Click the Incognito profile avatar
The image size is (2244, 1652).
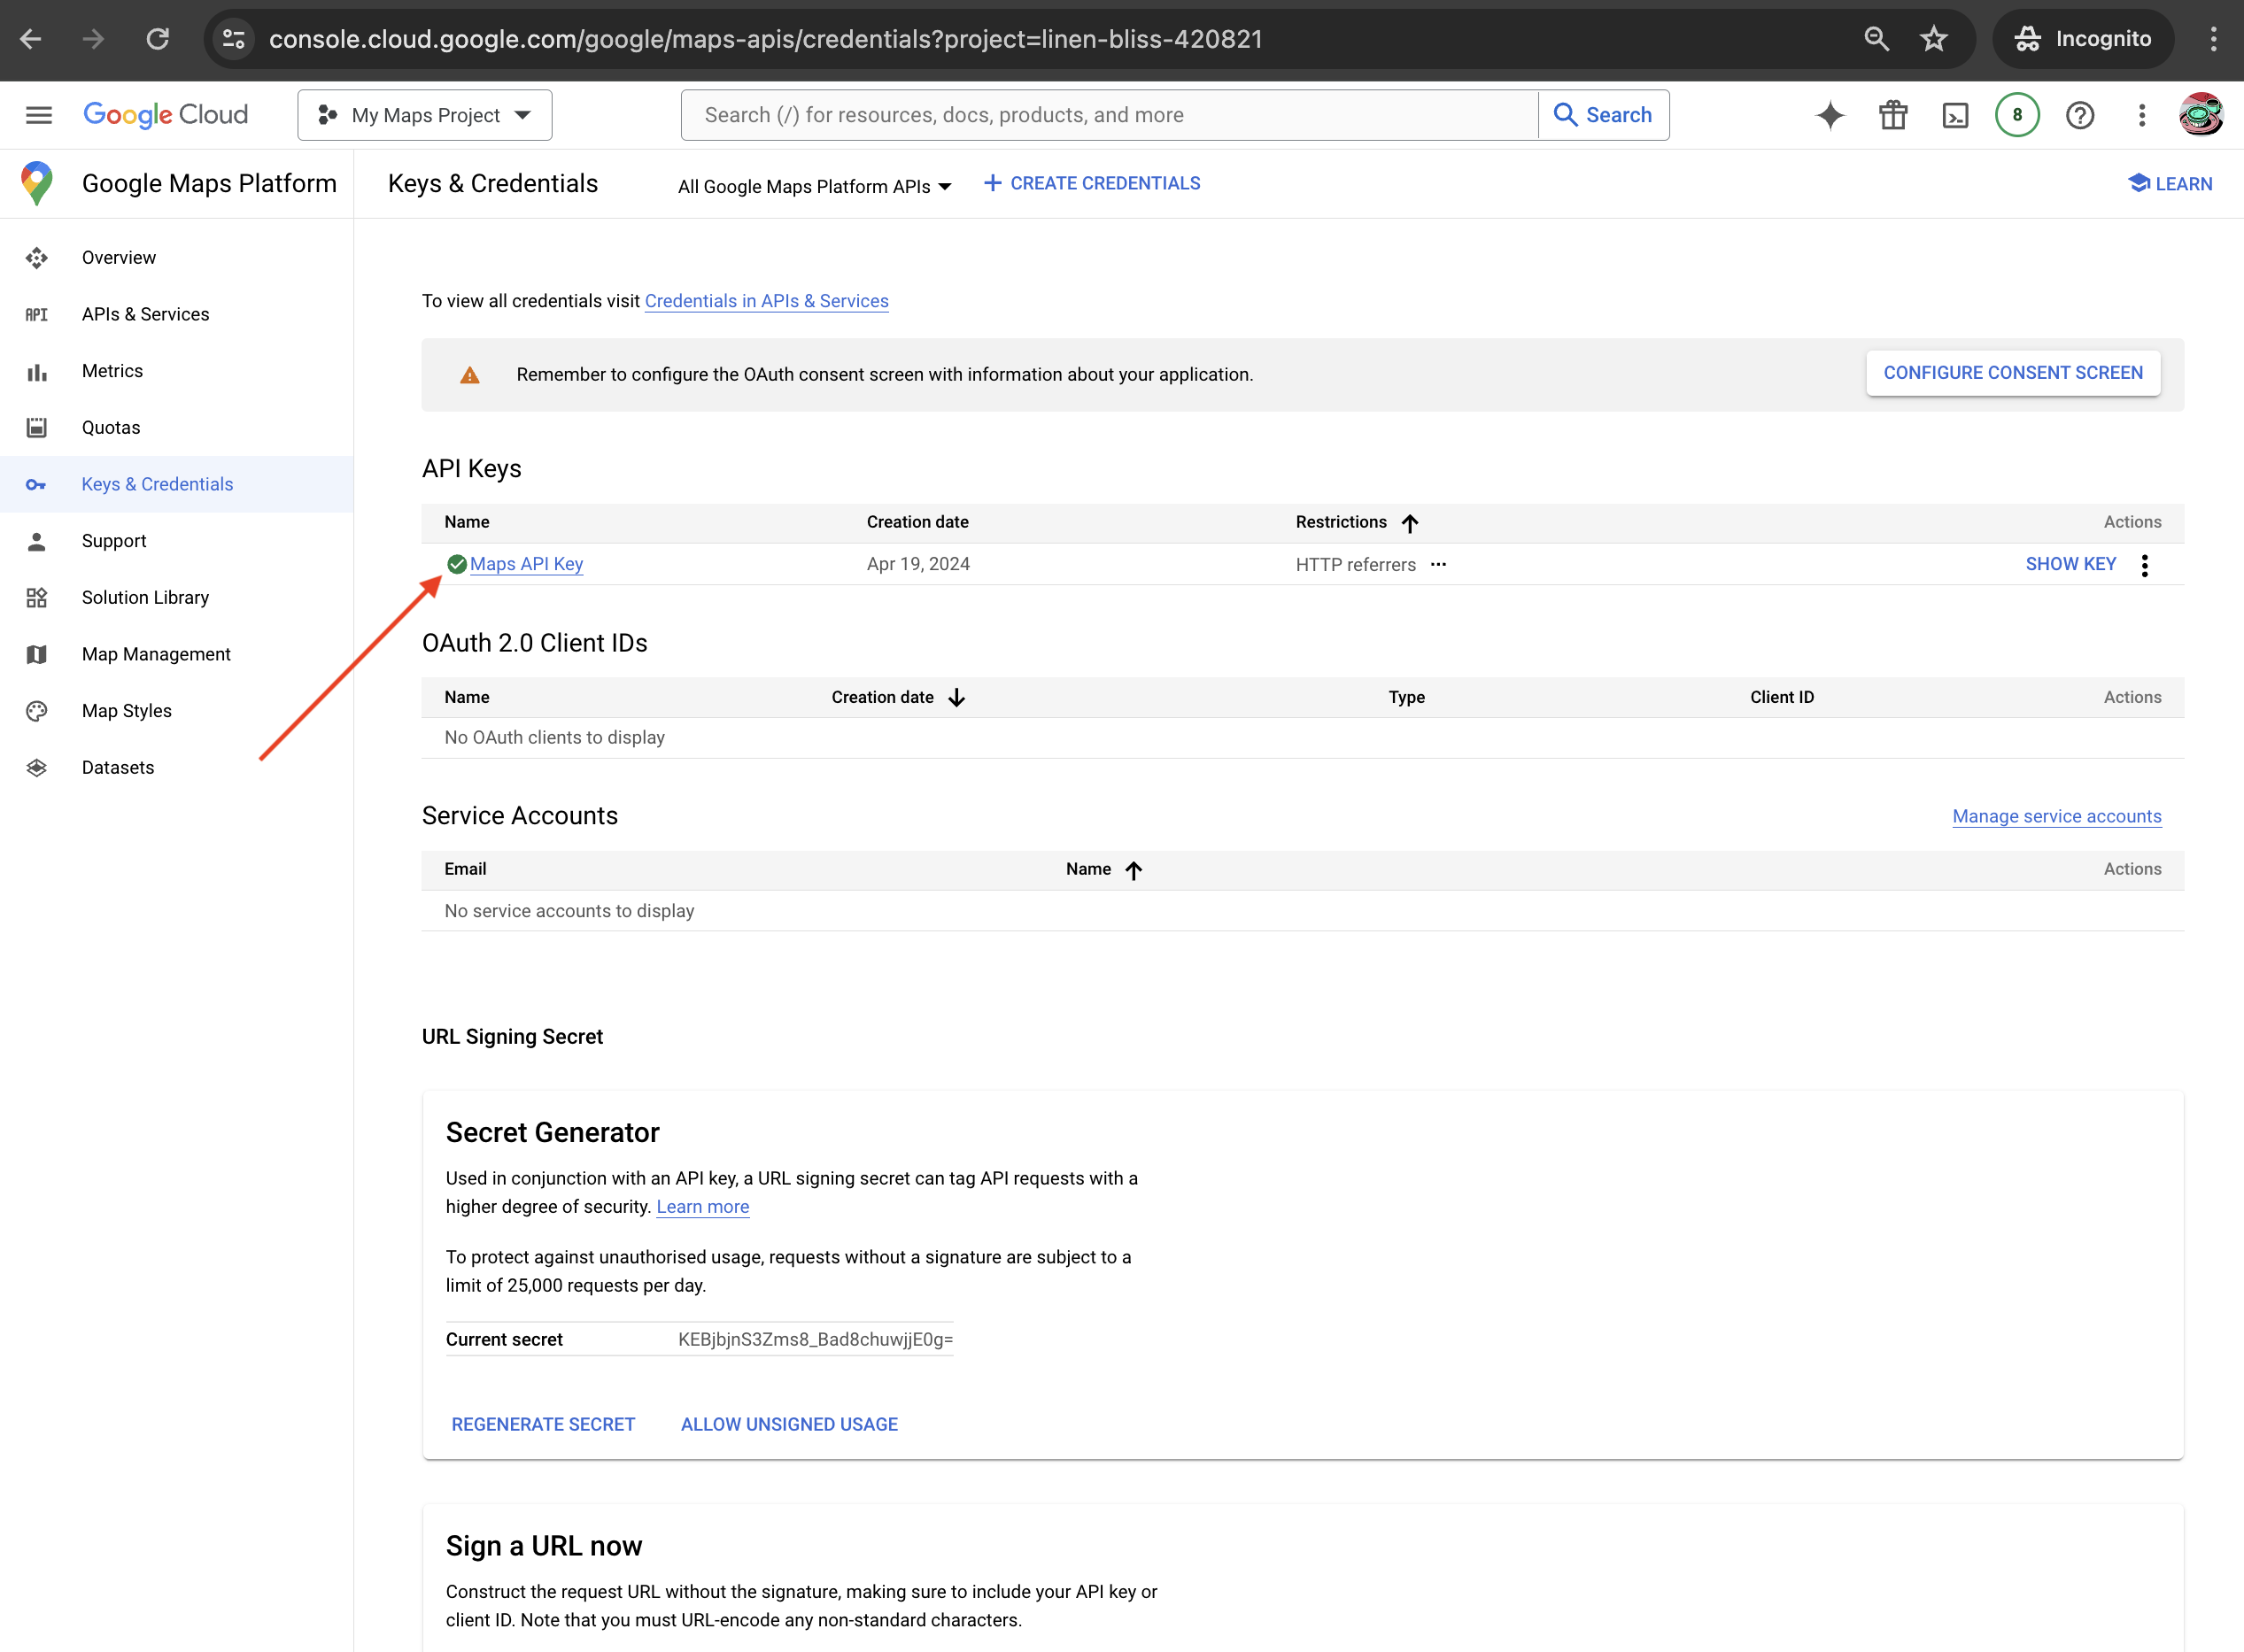click(x=2202, y=114)
